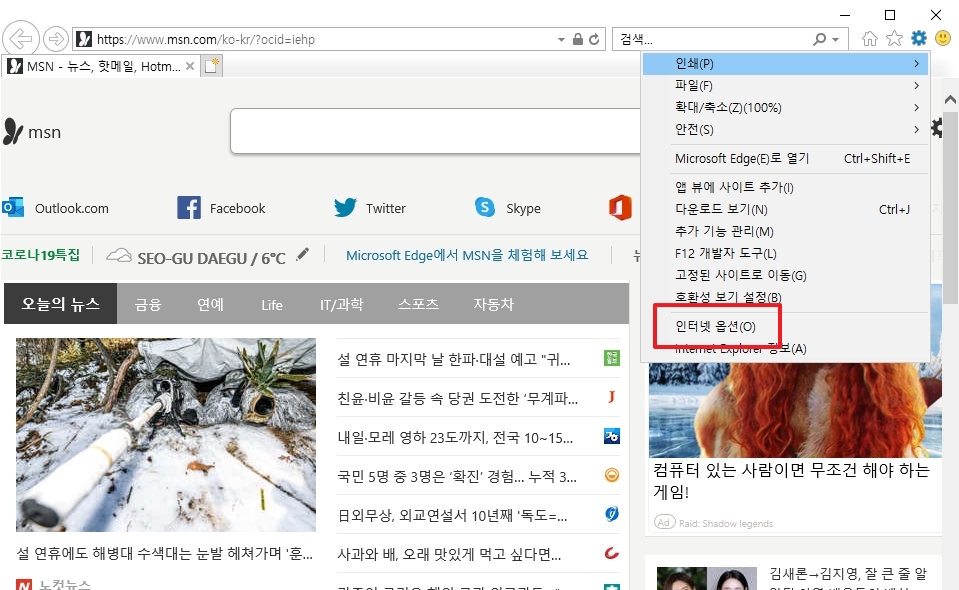Click the page scrollbar up arrow
The image size is (959, 590).
click(950, 98)
